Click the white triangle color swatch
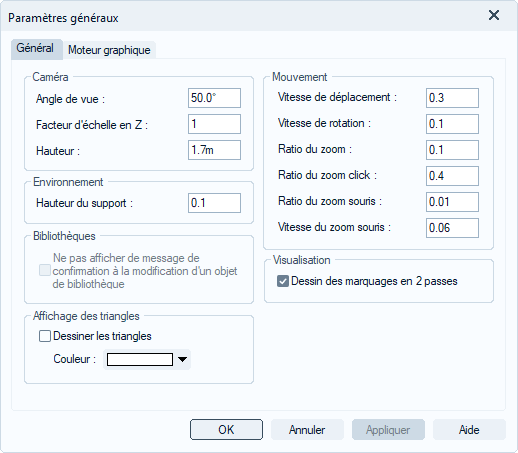 (x=140, y=359)
